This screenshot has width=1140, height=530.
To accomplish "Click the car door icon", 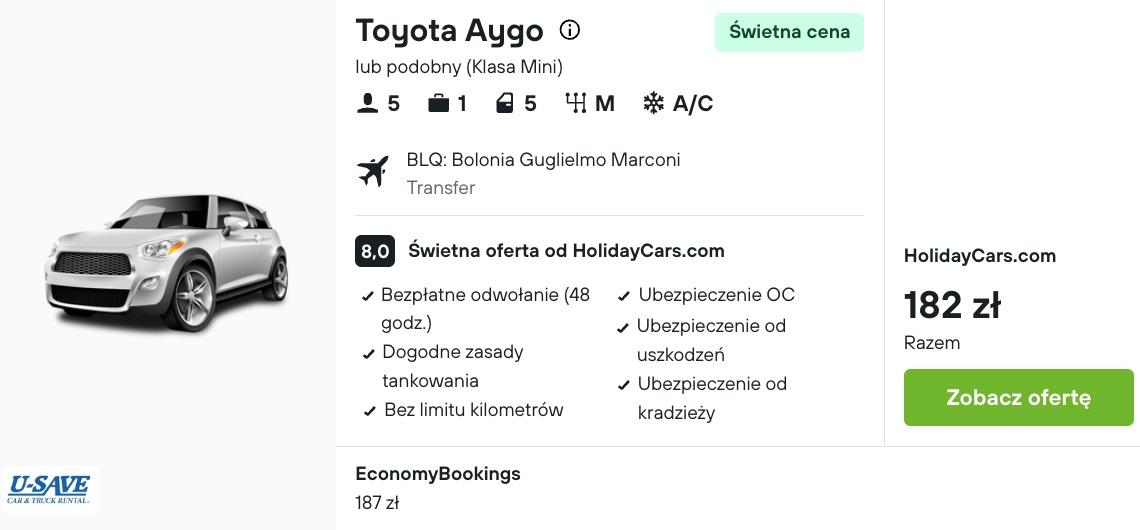I will tap(505, 104).
